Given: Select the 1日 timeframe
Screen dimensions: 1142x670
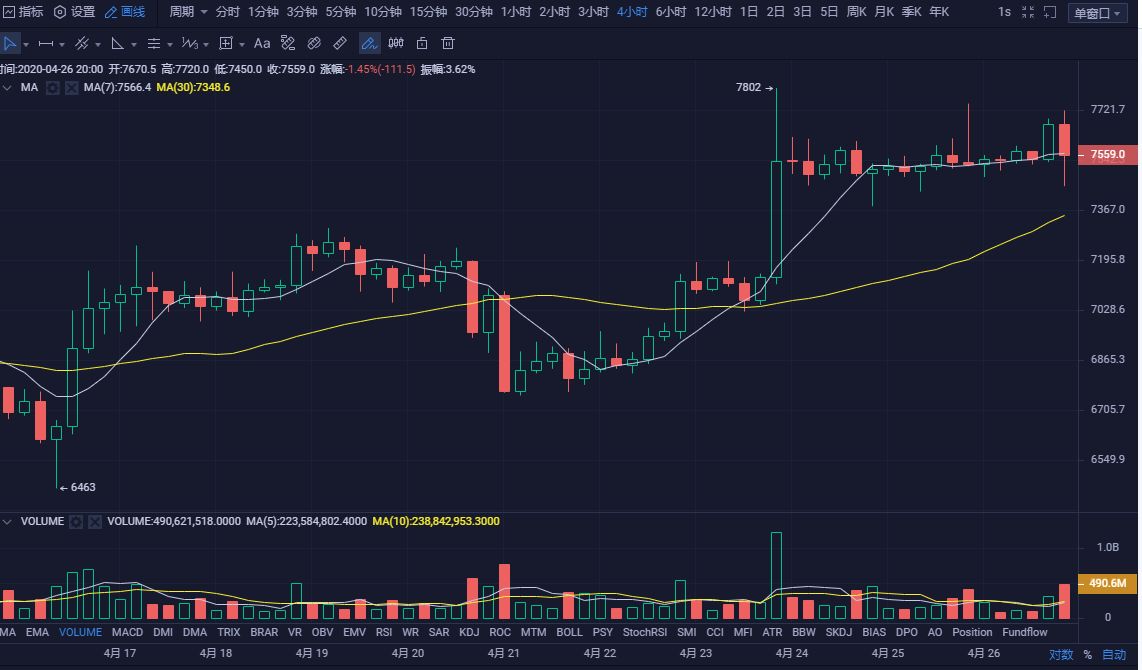Looking at the screenshot, I should pos(747,12).
